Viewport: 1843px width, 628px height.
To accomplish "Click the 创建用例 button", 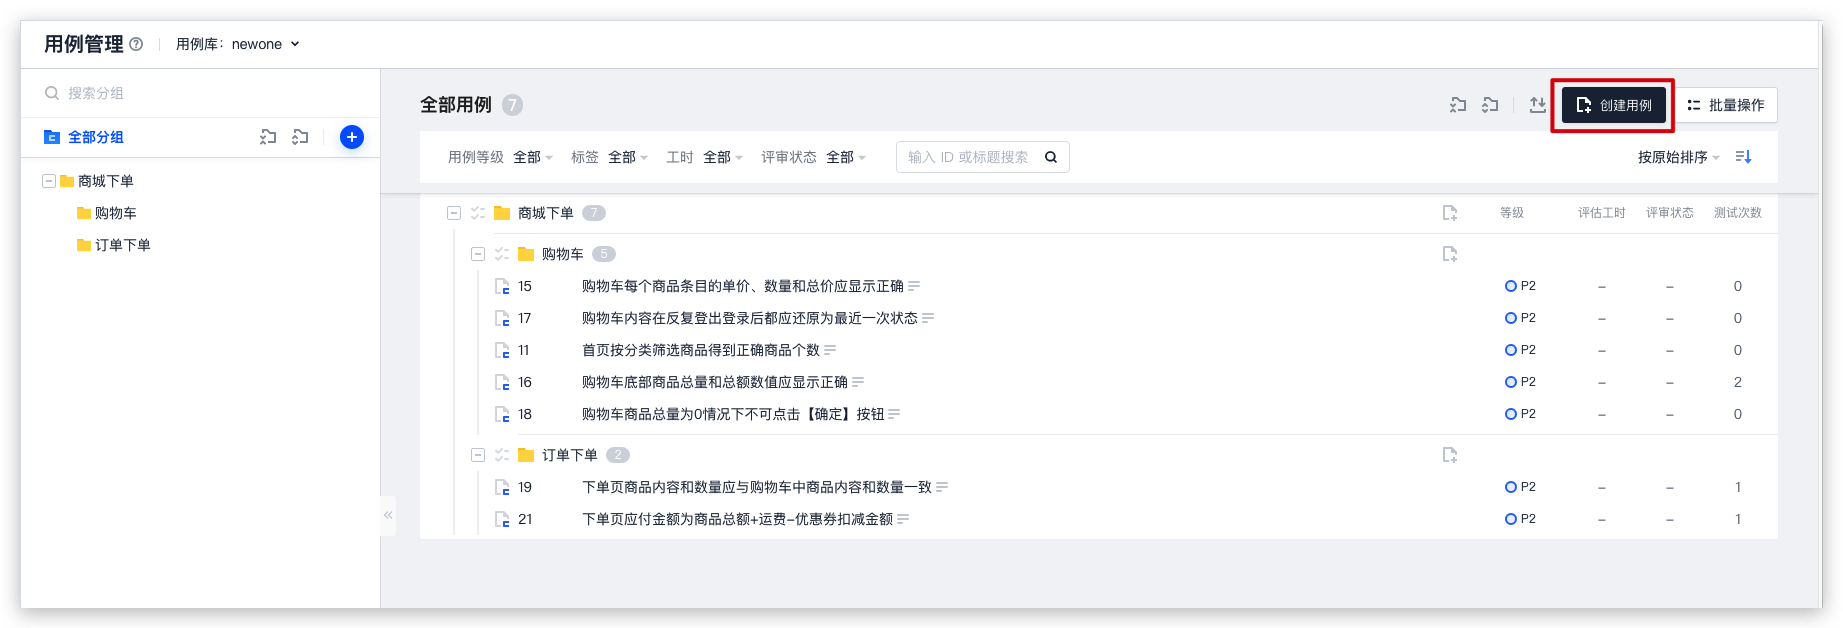I will click(x=1614, y=105).
